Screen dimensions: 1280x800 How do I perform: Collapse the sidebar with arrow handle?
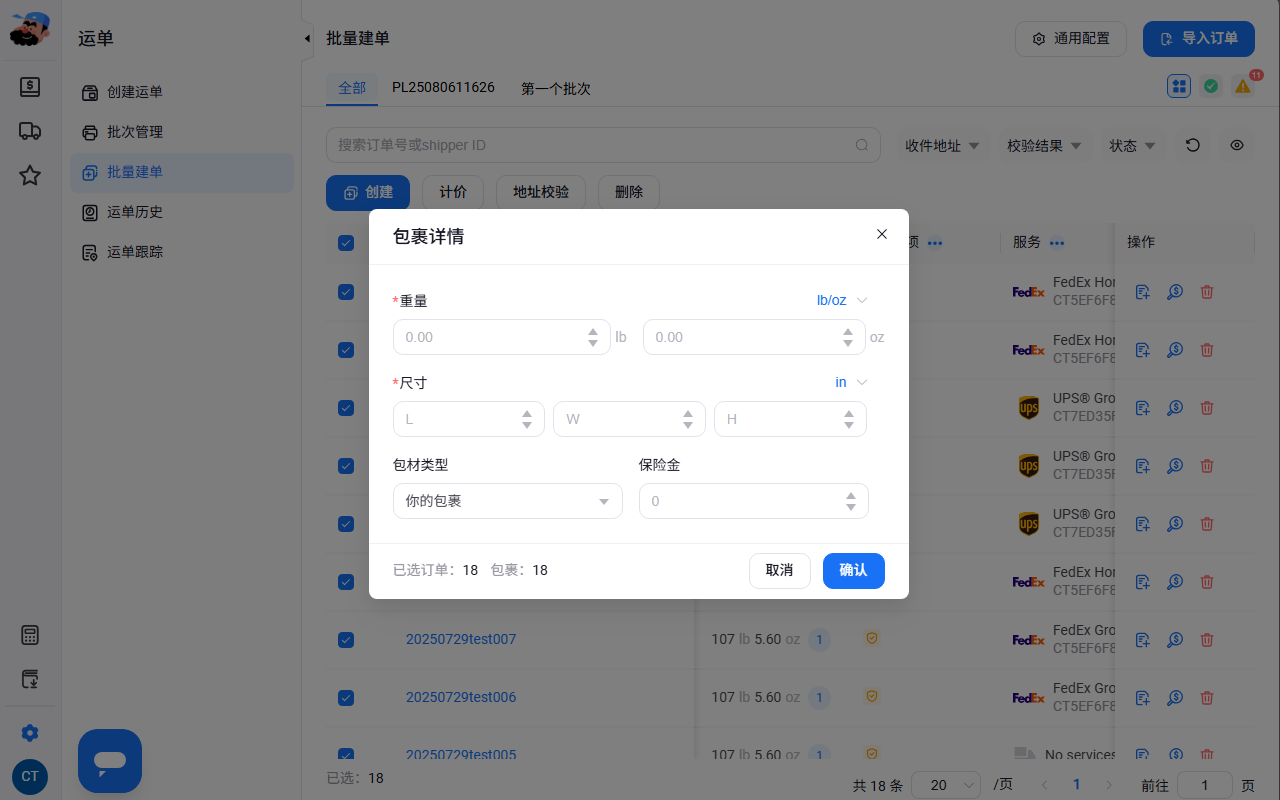tap(307, 39)
